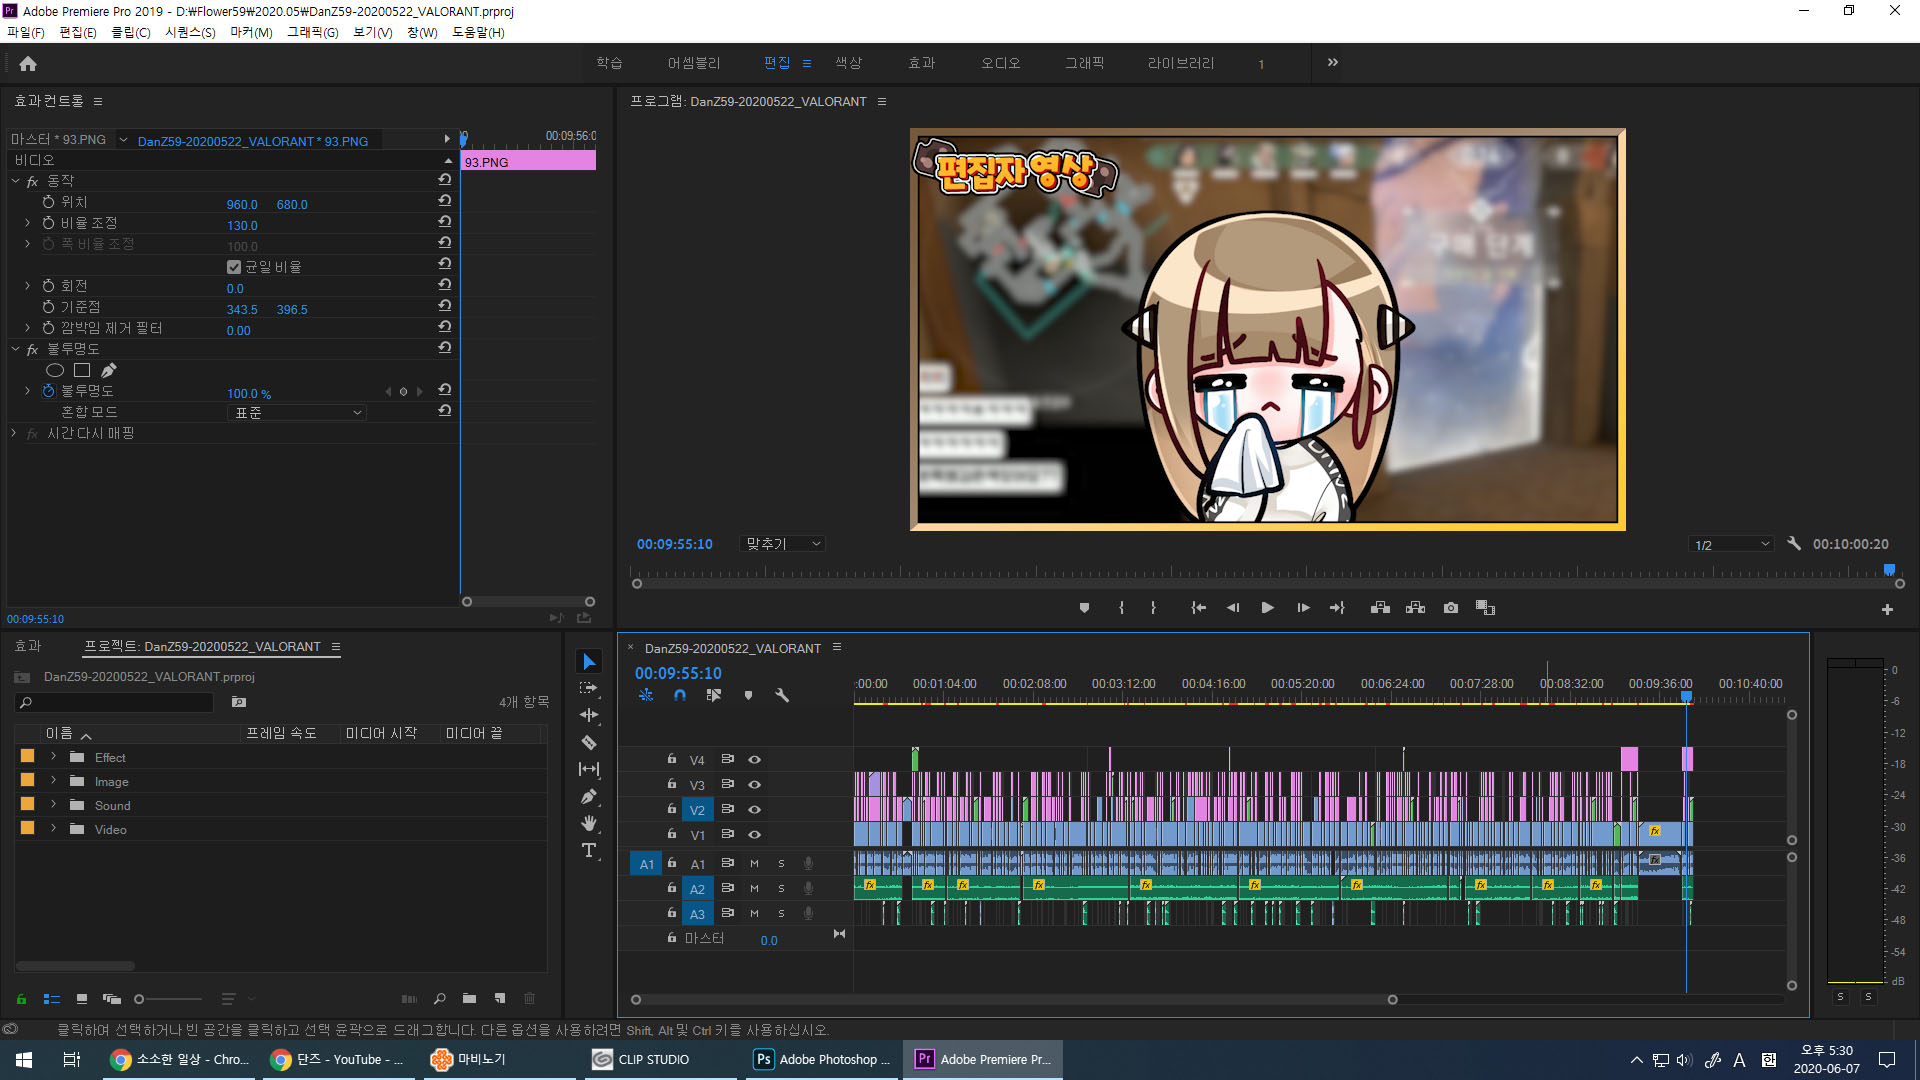Open timeline display settings wrench

point(782,695)
